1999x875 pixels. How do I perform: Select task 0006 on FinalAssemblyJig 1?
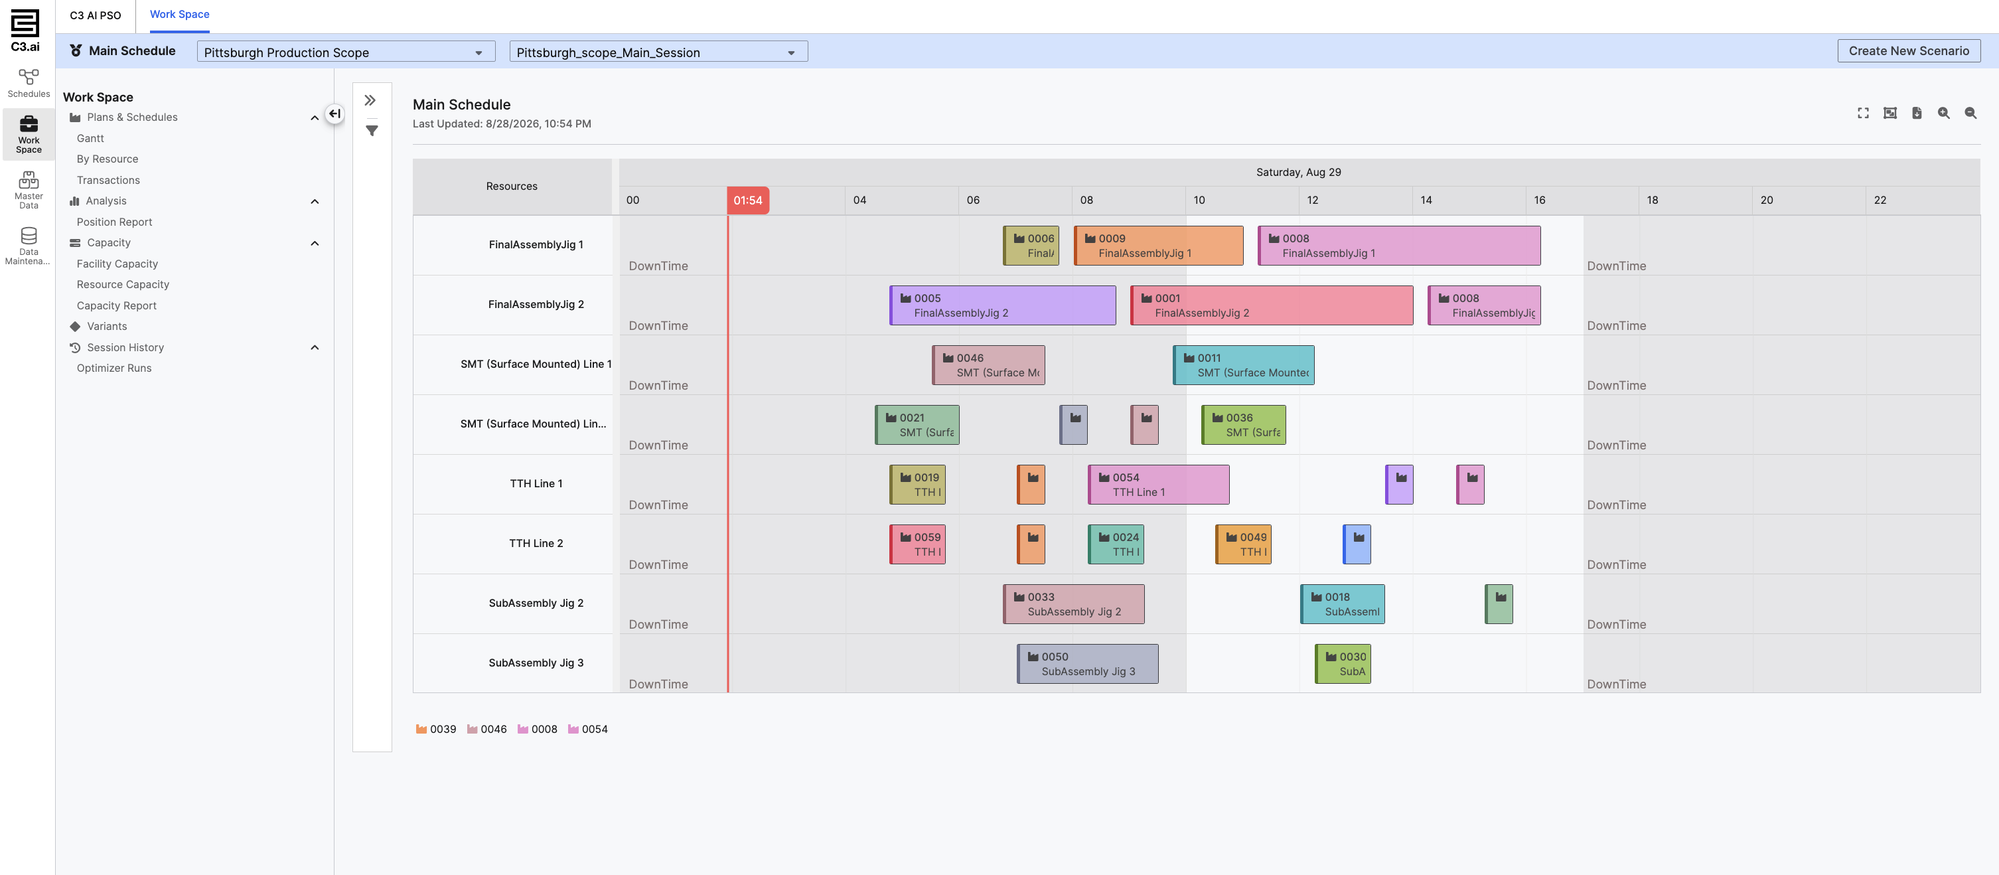(1031, 246)
